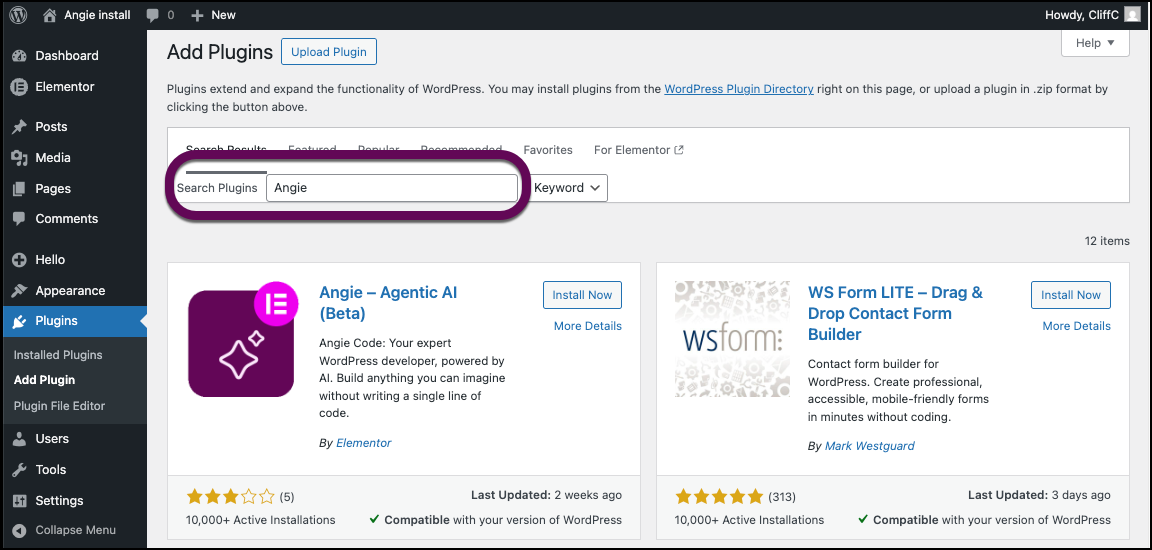This screenshot has width=1152, height=550.
Task: Click the user avatar next to Howdy, CliffC
Action: point(1131,15)
